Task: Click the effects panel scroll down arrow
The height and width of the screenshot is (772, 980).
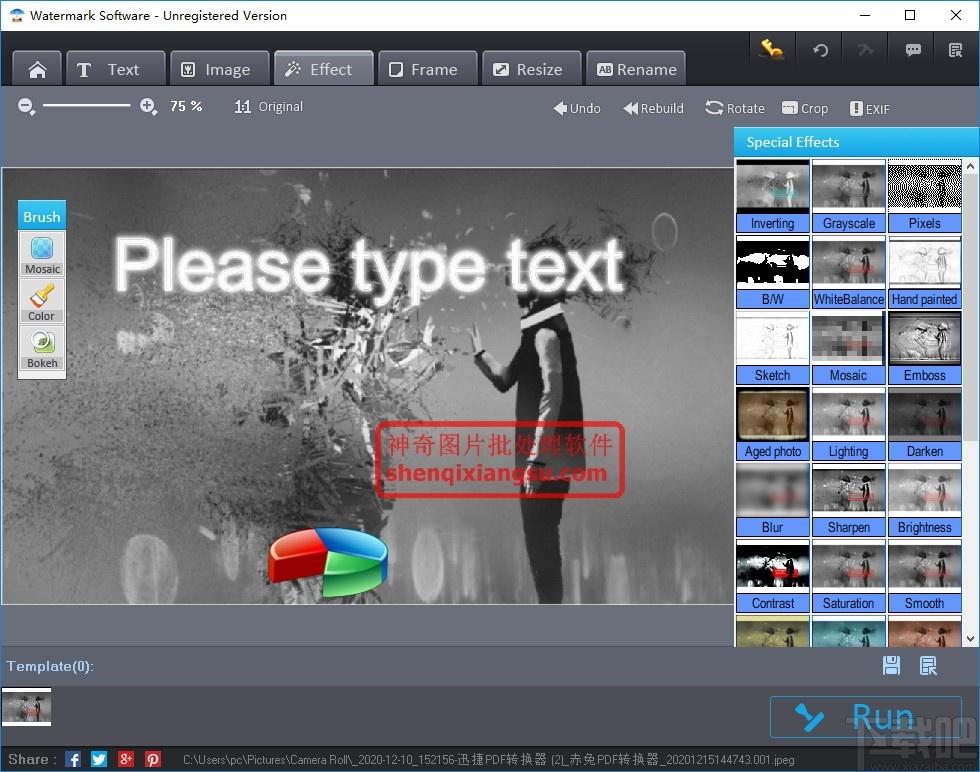Action: coord(970,638)
